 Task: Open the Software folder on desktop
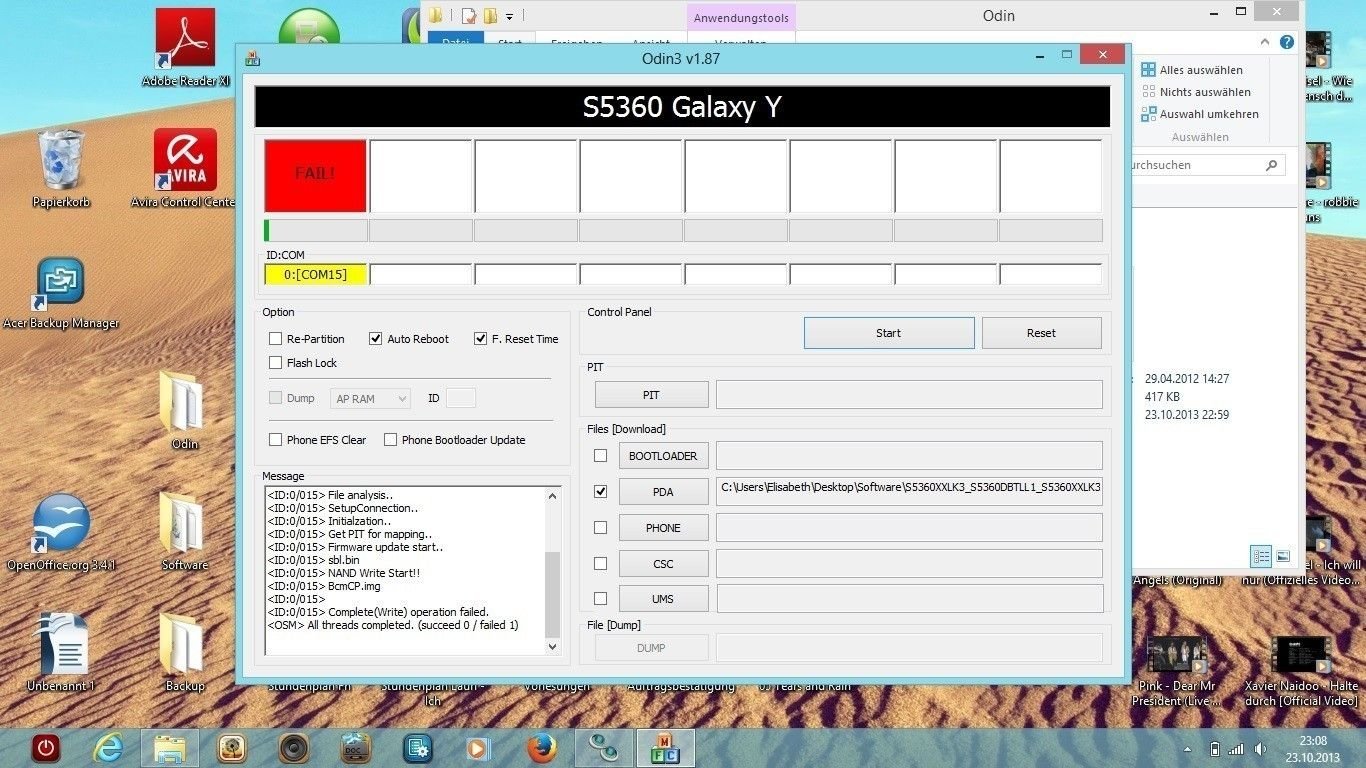pyautogui.click(x=185, y=531)
